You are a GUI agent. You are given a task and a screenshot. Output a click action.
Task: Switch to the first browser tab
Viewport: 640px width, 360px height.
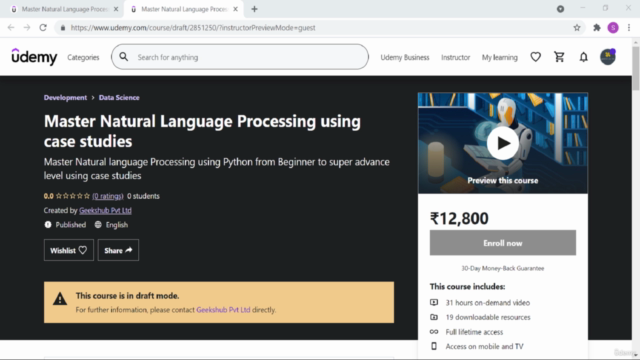click(64, 9)
